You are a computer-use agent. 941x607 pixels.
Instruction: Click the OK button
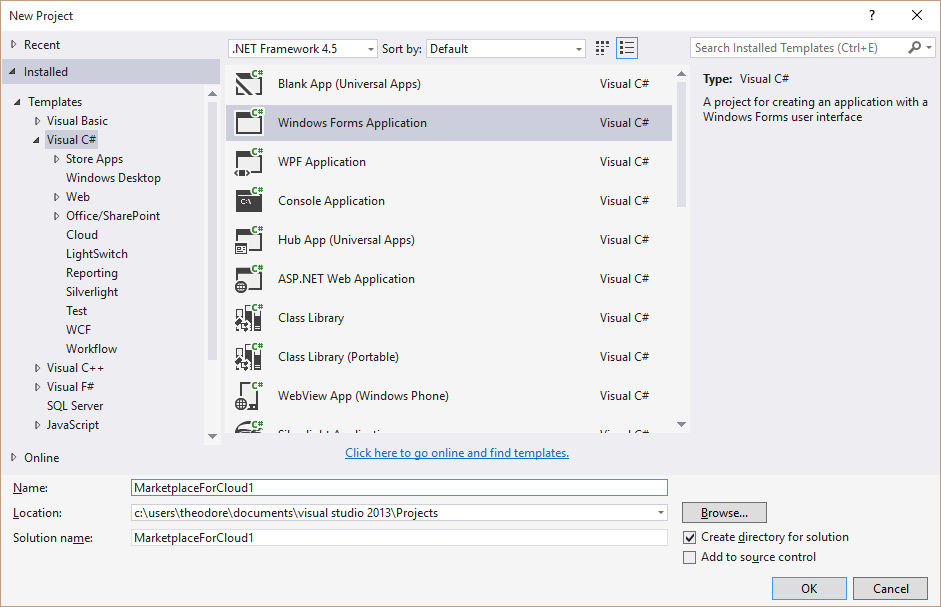(809, 588)
